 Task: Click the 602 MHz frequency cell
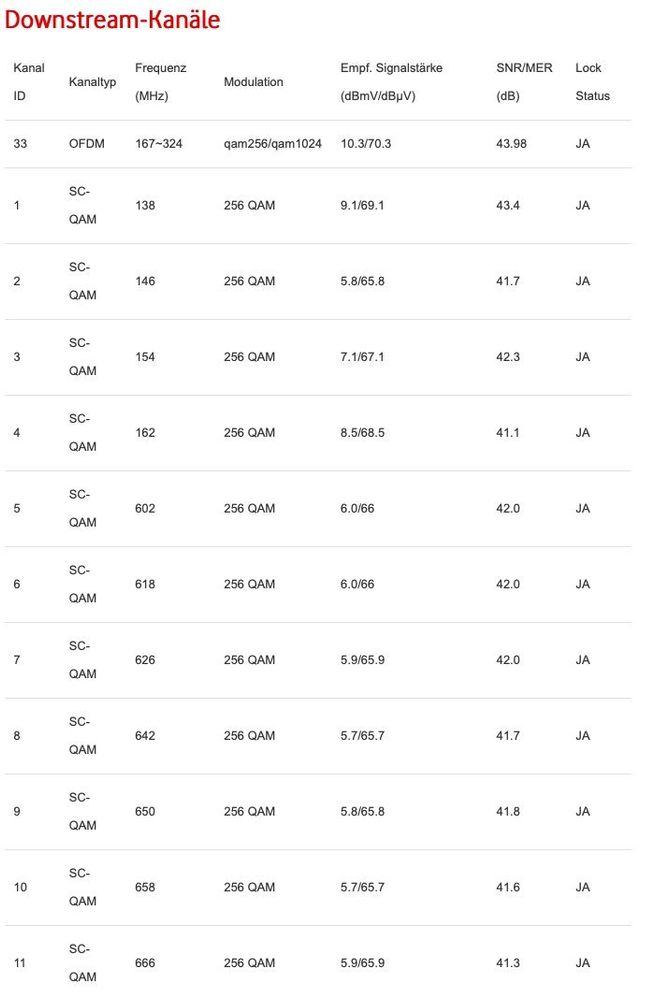click(145, 509)
